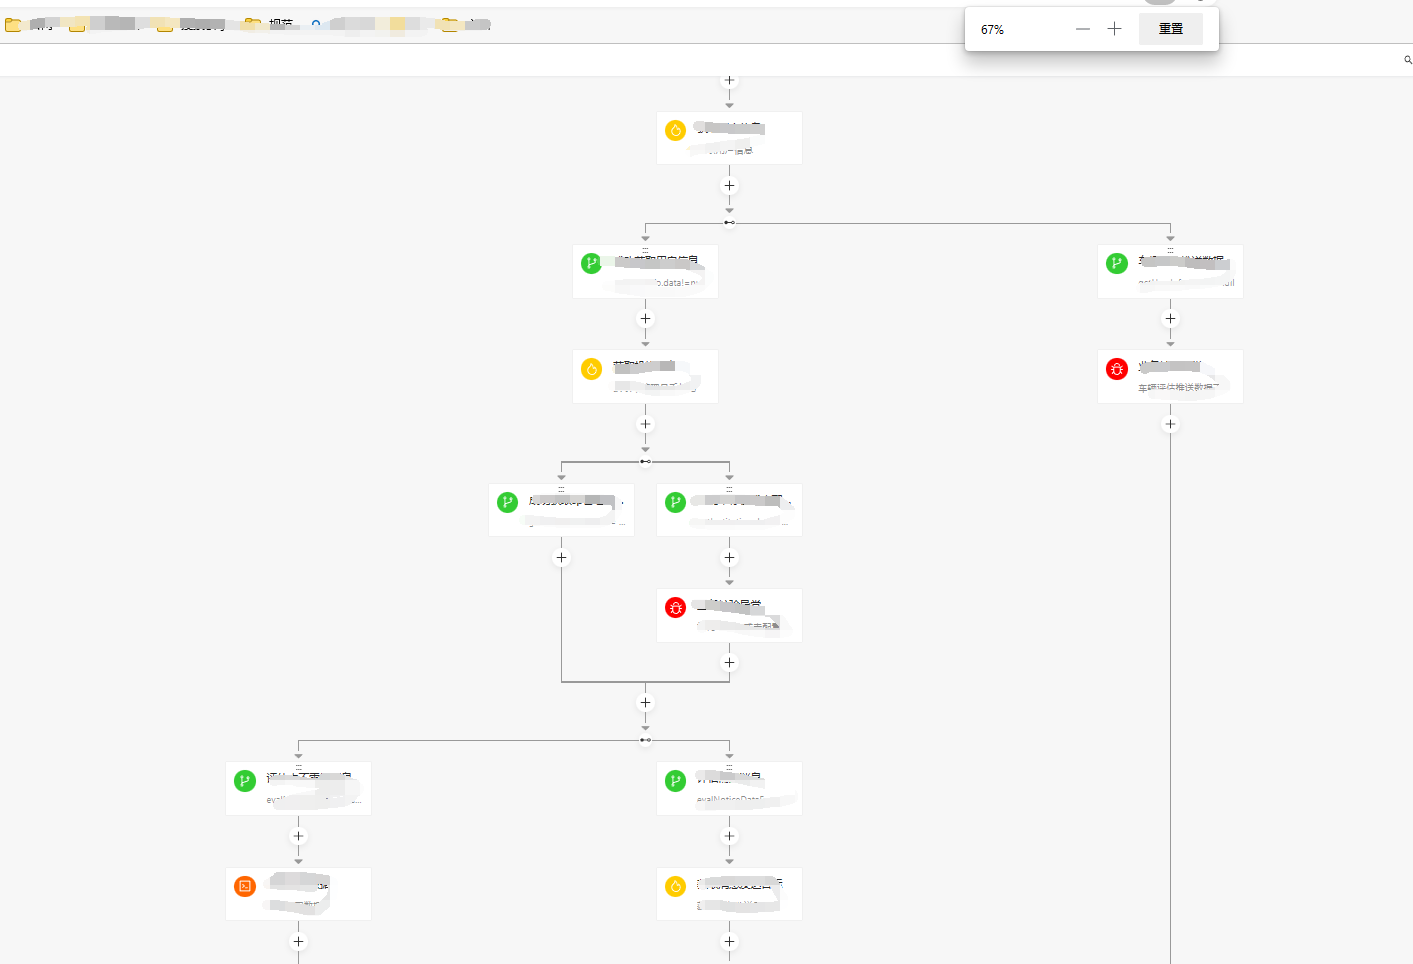
Task: Click the + connector below the top timer node
Action: click(729, 185)
